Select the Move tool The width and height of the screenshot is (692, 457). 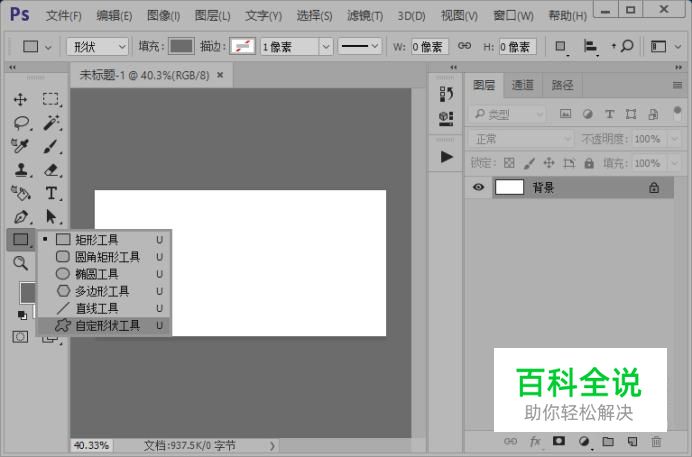20,100
